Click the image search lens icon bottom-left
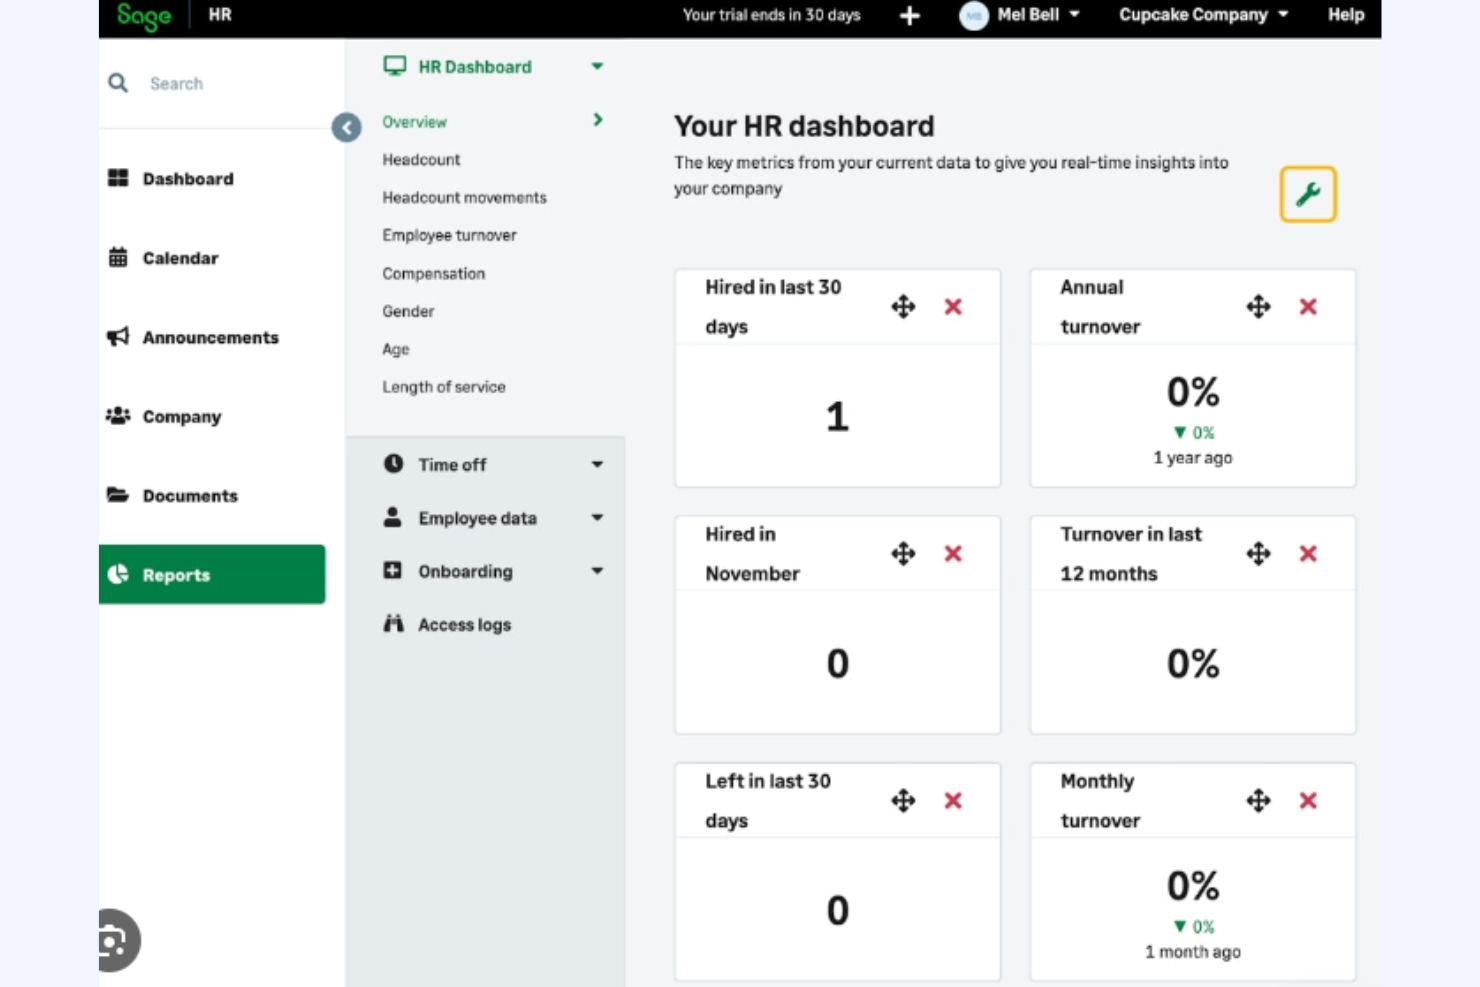The height and width of the screenshot is (987, 1480). point(113,940)
